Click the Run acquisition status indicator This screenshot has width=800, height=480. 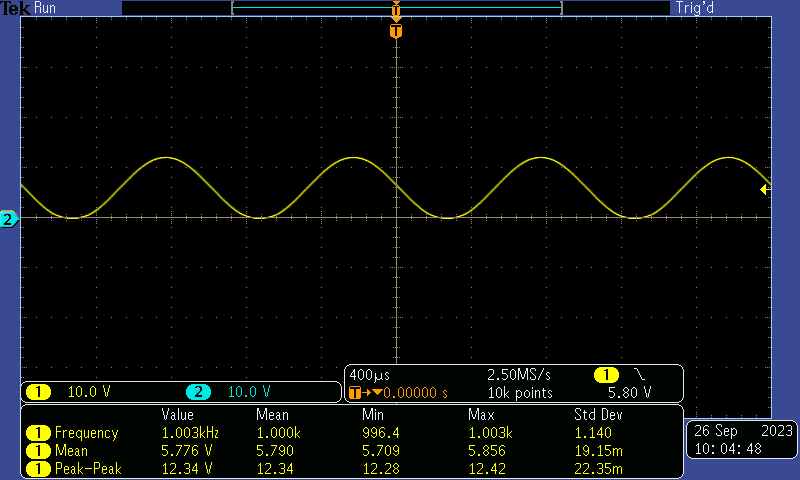pyautogui.click(x=46, y=8)
